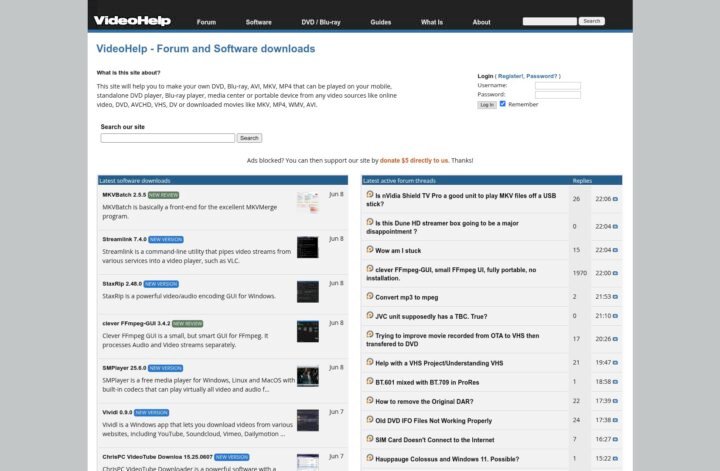This screenshot has width=720, height=471.
Task: Open OTA to VHS movie thread
Action: pyautogui.click(x=453, y=340)
